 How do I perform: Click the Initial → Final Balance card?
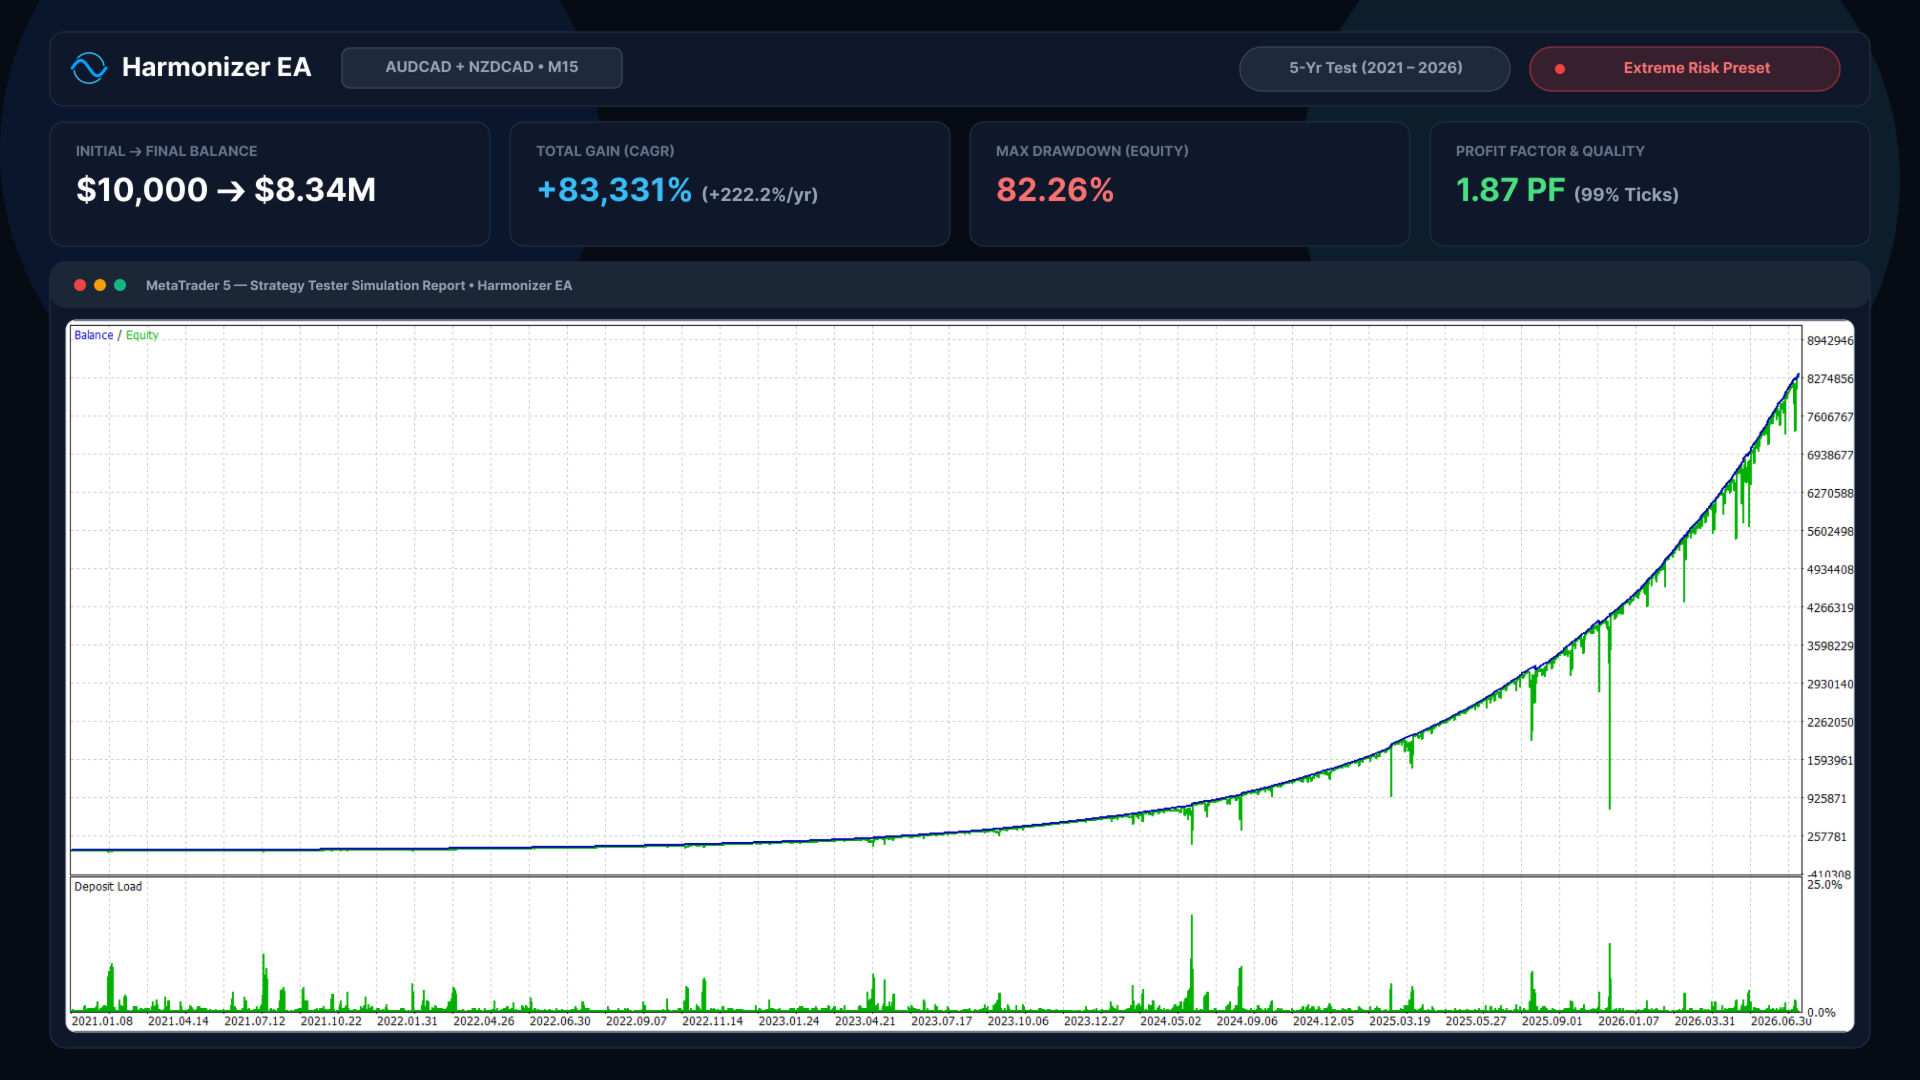(x=270, y=184)
